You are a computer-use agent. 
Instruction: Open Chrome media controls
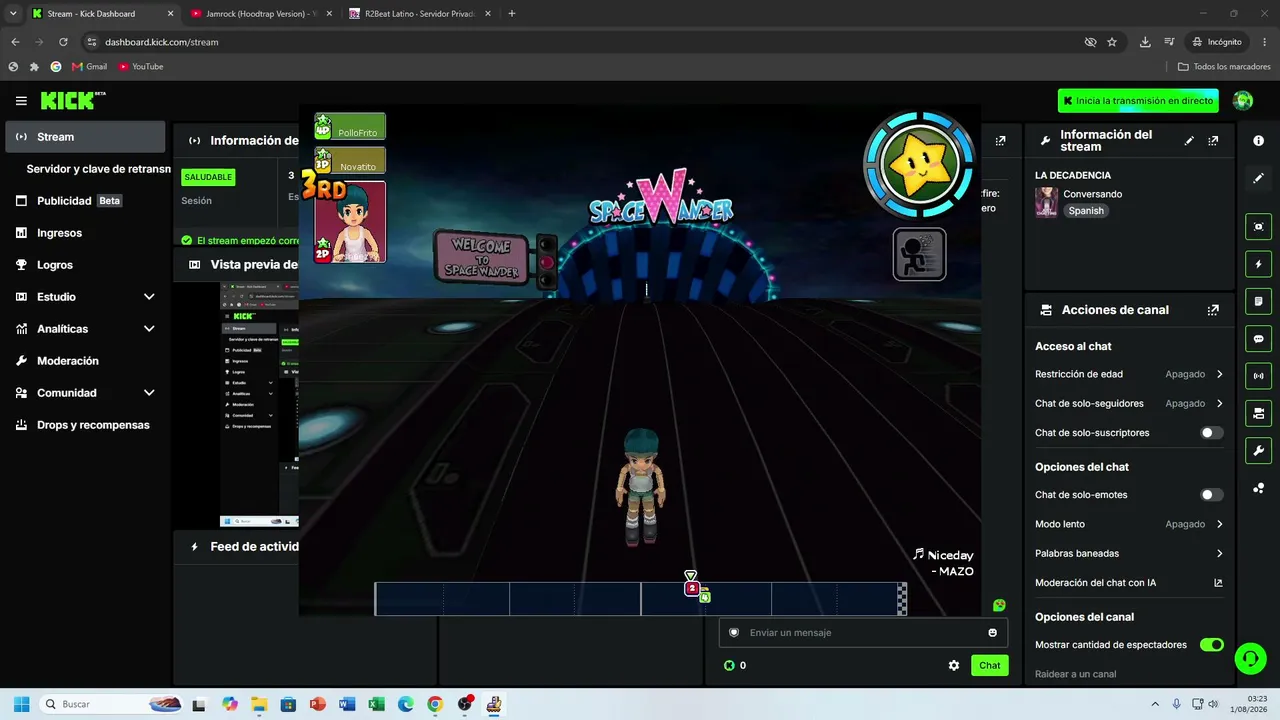(x=1169, y=42)
